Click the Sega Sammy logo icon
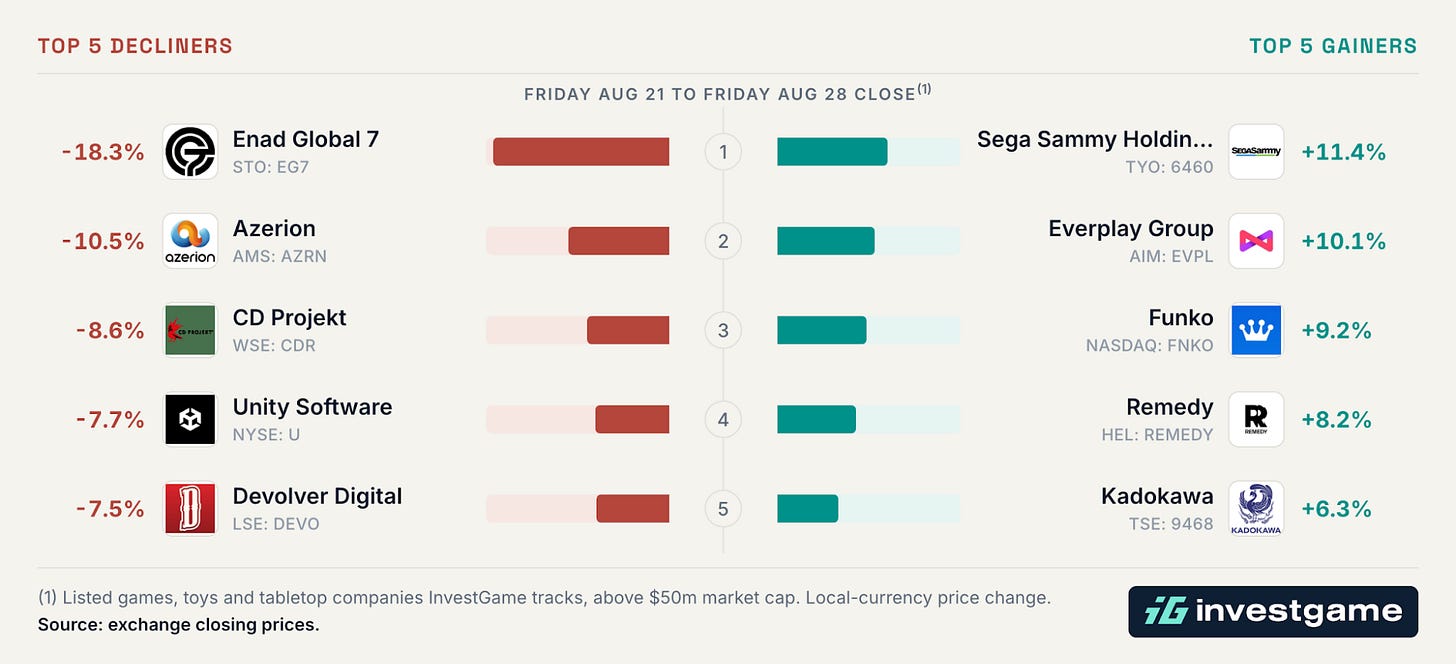This screenshot has width=1456, height=664. (x=1256, y=152)
